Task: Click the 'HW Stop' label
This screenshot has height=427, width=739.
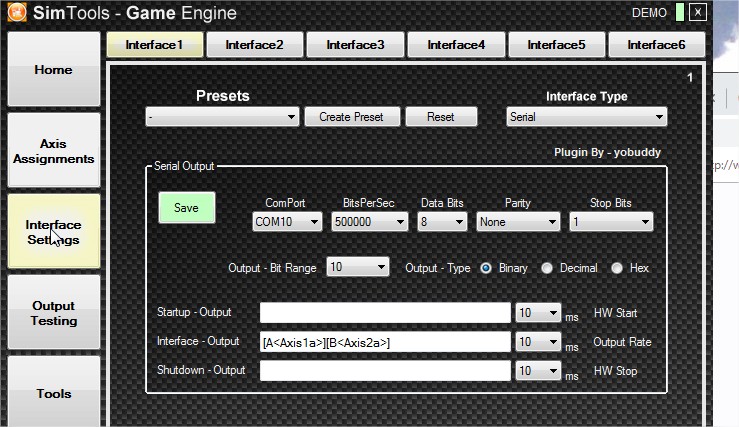Action: [x=615, y=371]
